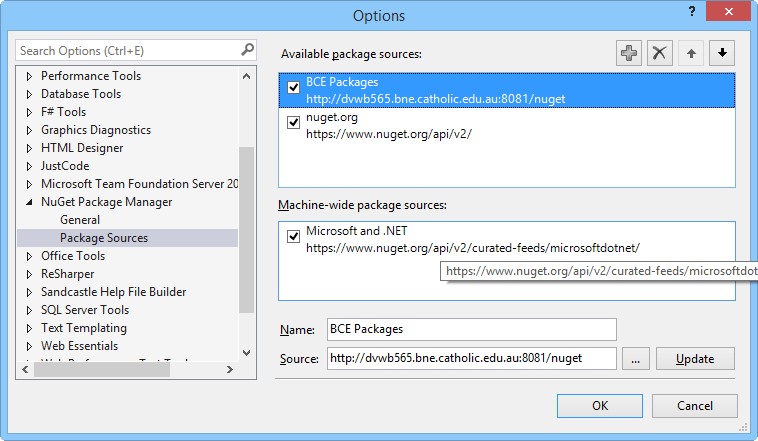Screen dimensions: 758x441
Task: Expand the SQL Server Tools node
Action: pyautogui.click(x=29, y=310)
